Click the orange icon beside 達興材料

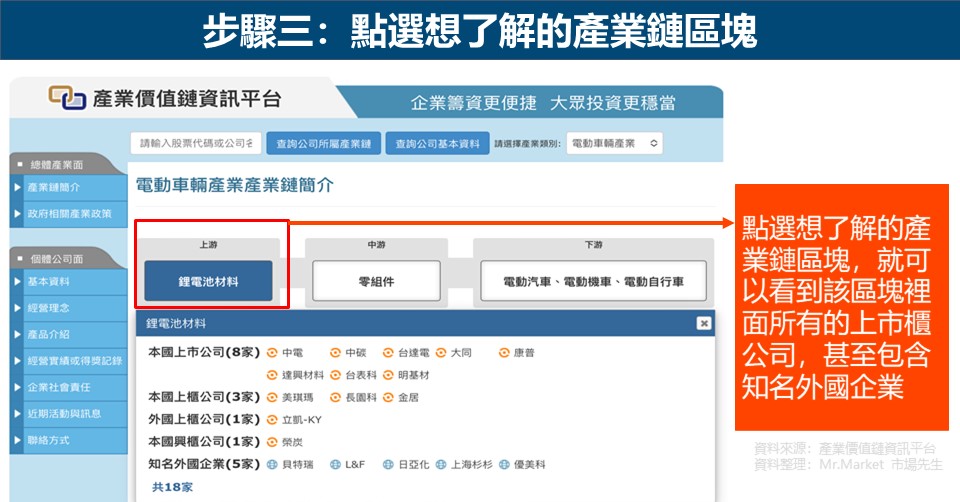click(272, 375)
